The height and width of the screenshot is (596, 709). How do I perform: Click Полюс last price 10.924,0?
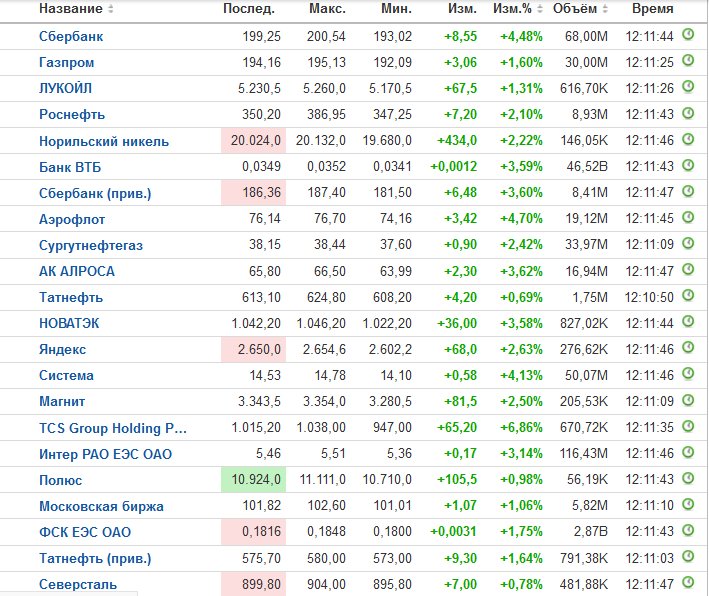[256, 479]
